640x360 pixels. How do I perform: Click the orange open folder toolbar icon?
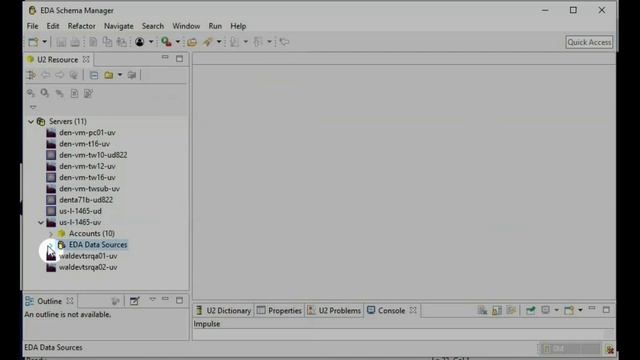pos(192,42)
